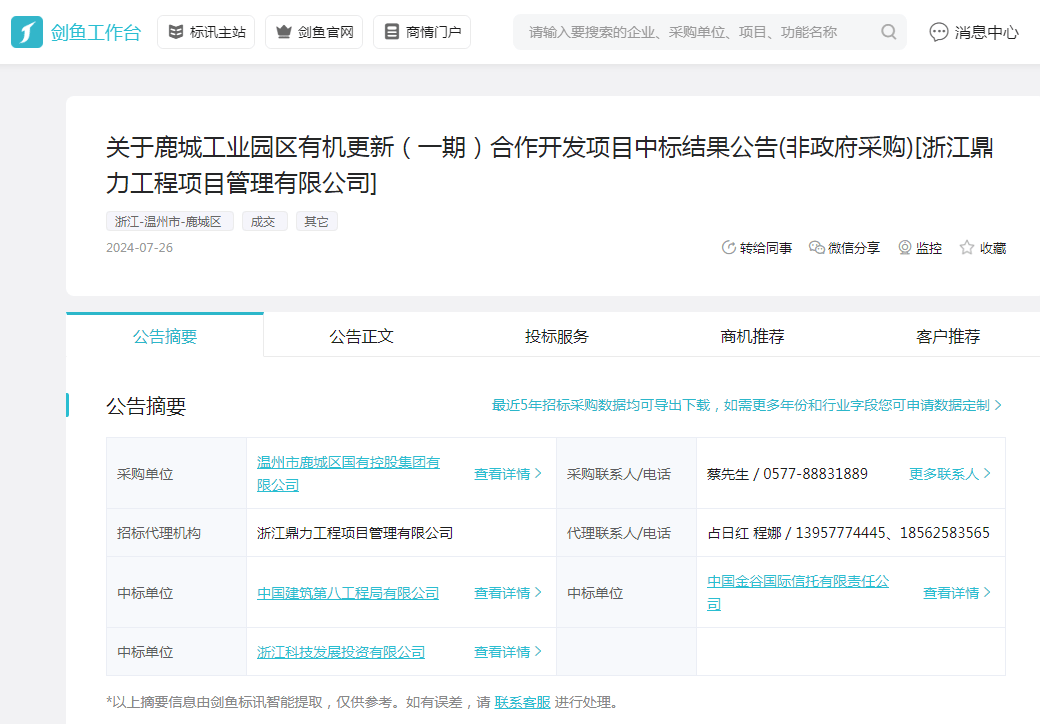View details for 中国金谷国际信托
The height and width of the screenshot is (724, 1040).
pyautogui.click(x=957, y=593)
